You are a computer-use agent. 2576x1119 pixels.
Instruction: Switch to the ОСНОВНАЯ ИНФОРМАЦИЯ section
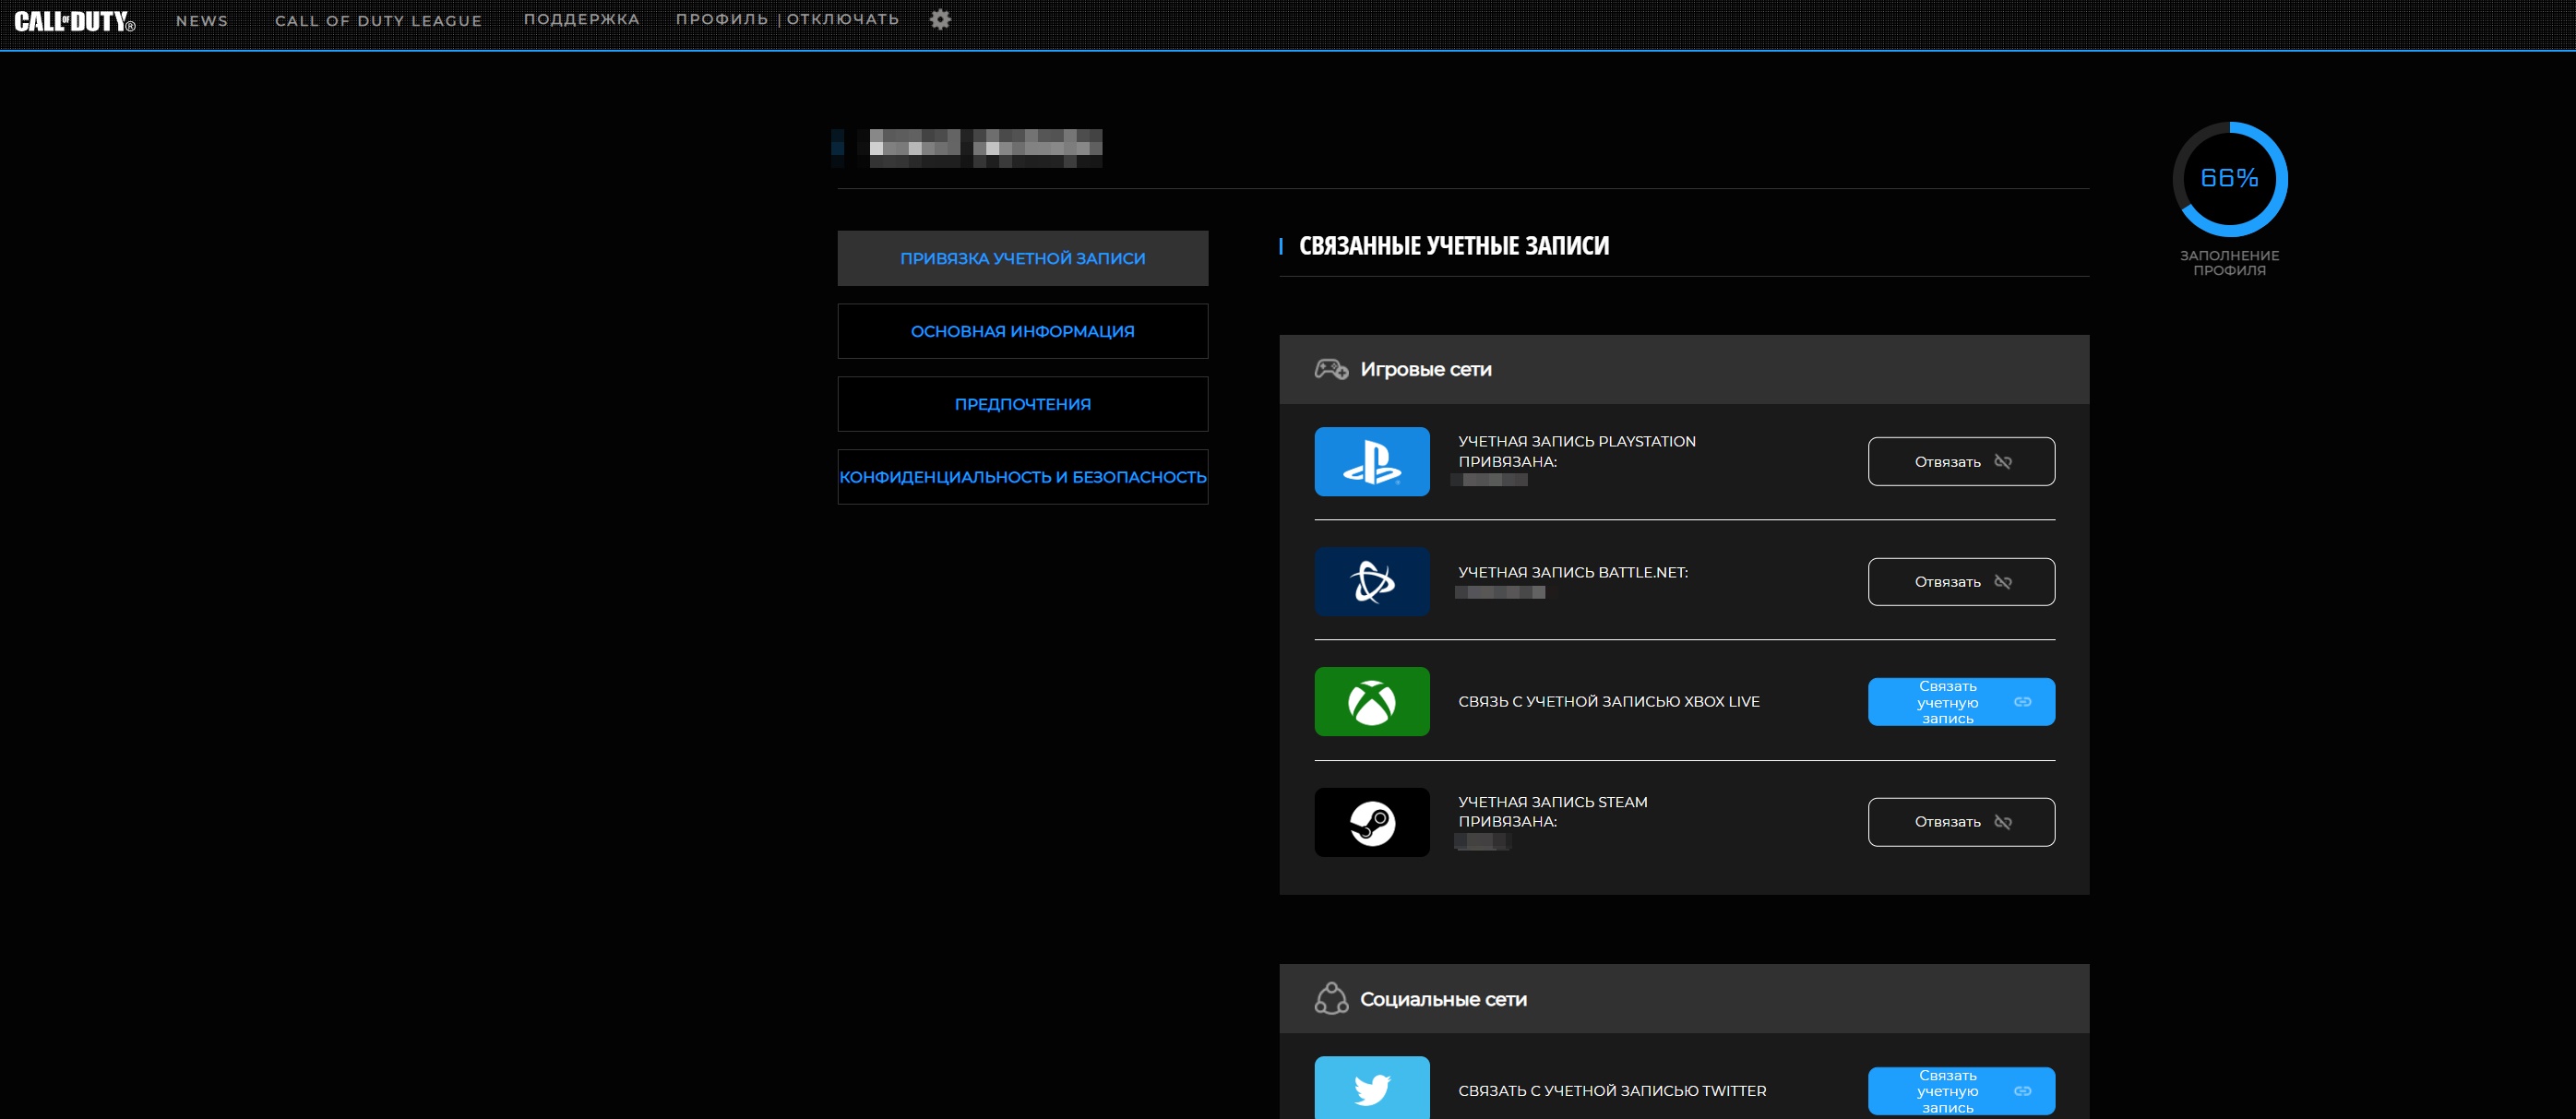click(1023, 331)
